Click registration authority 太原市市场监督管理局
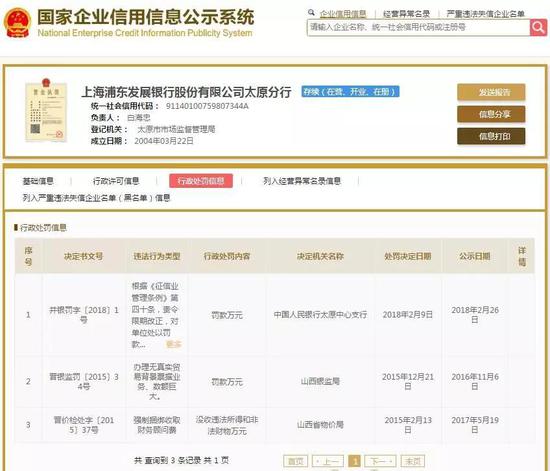This screenshot has width=550, height=471. 176,129
